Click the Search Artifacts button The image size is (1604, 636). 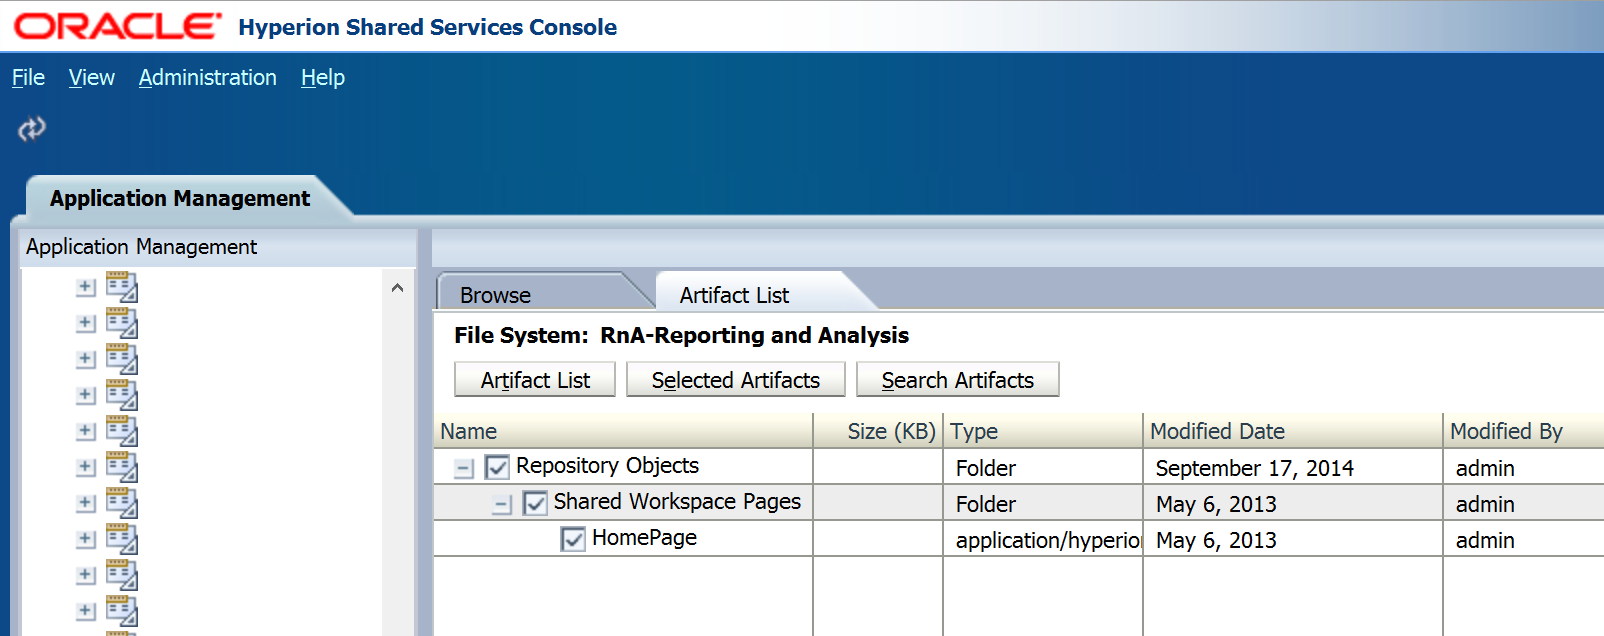click(957, 380)
